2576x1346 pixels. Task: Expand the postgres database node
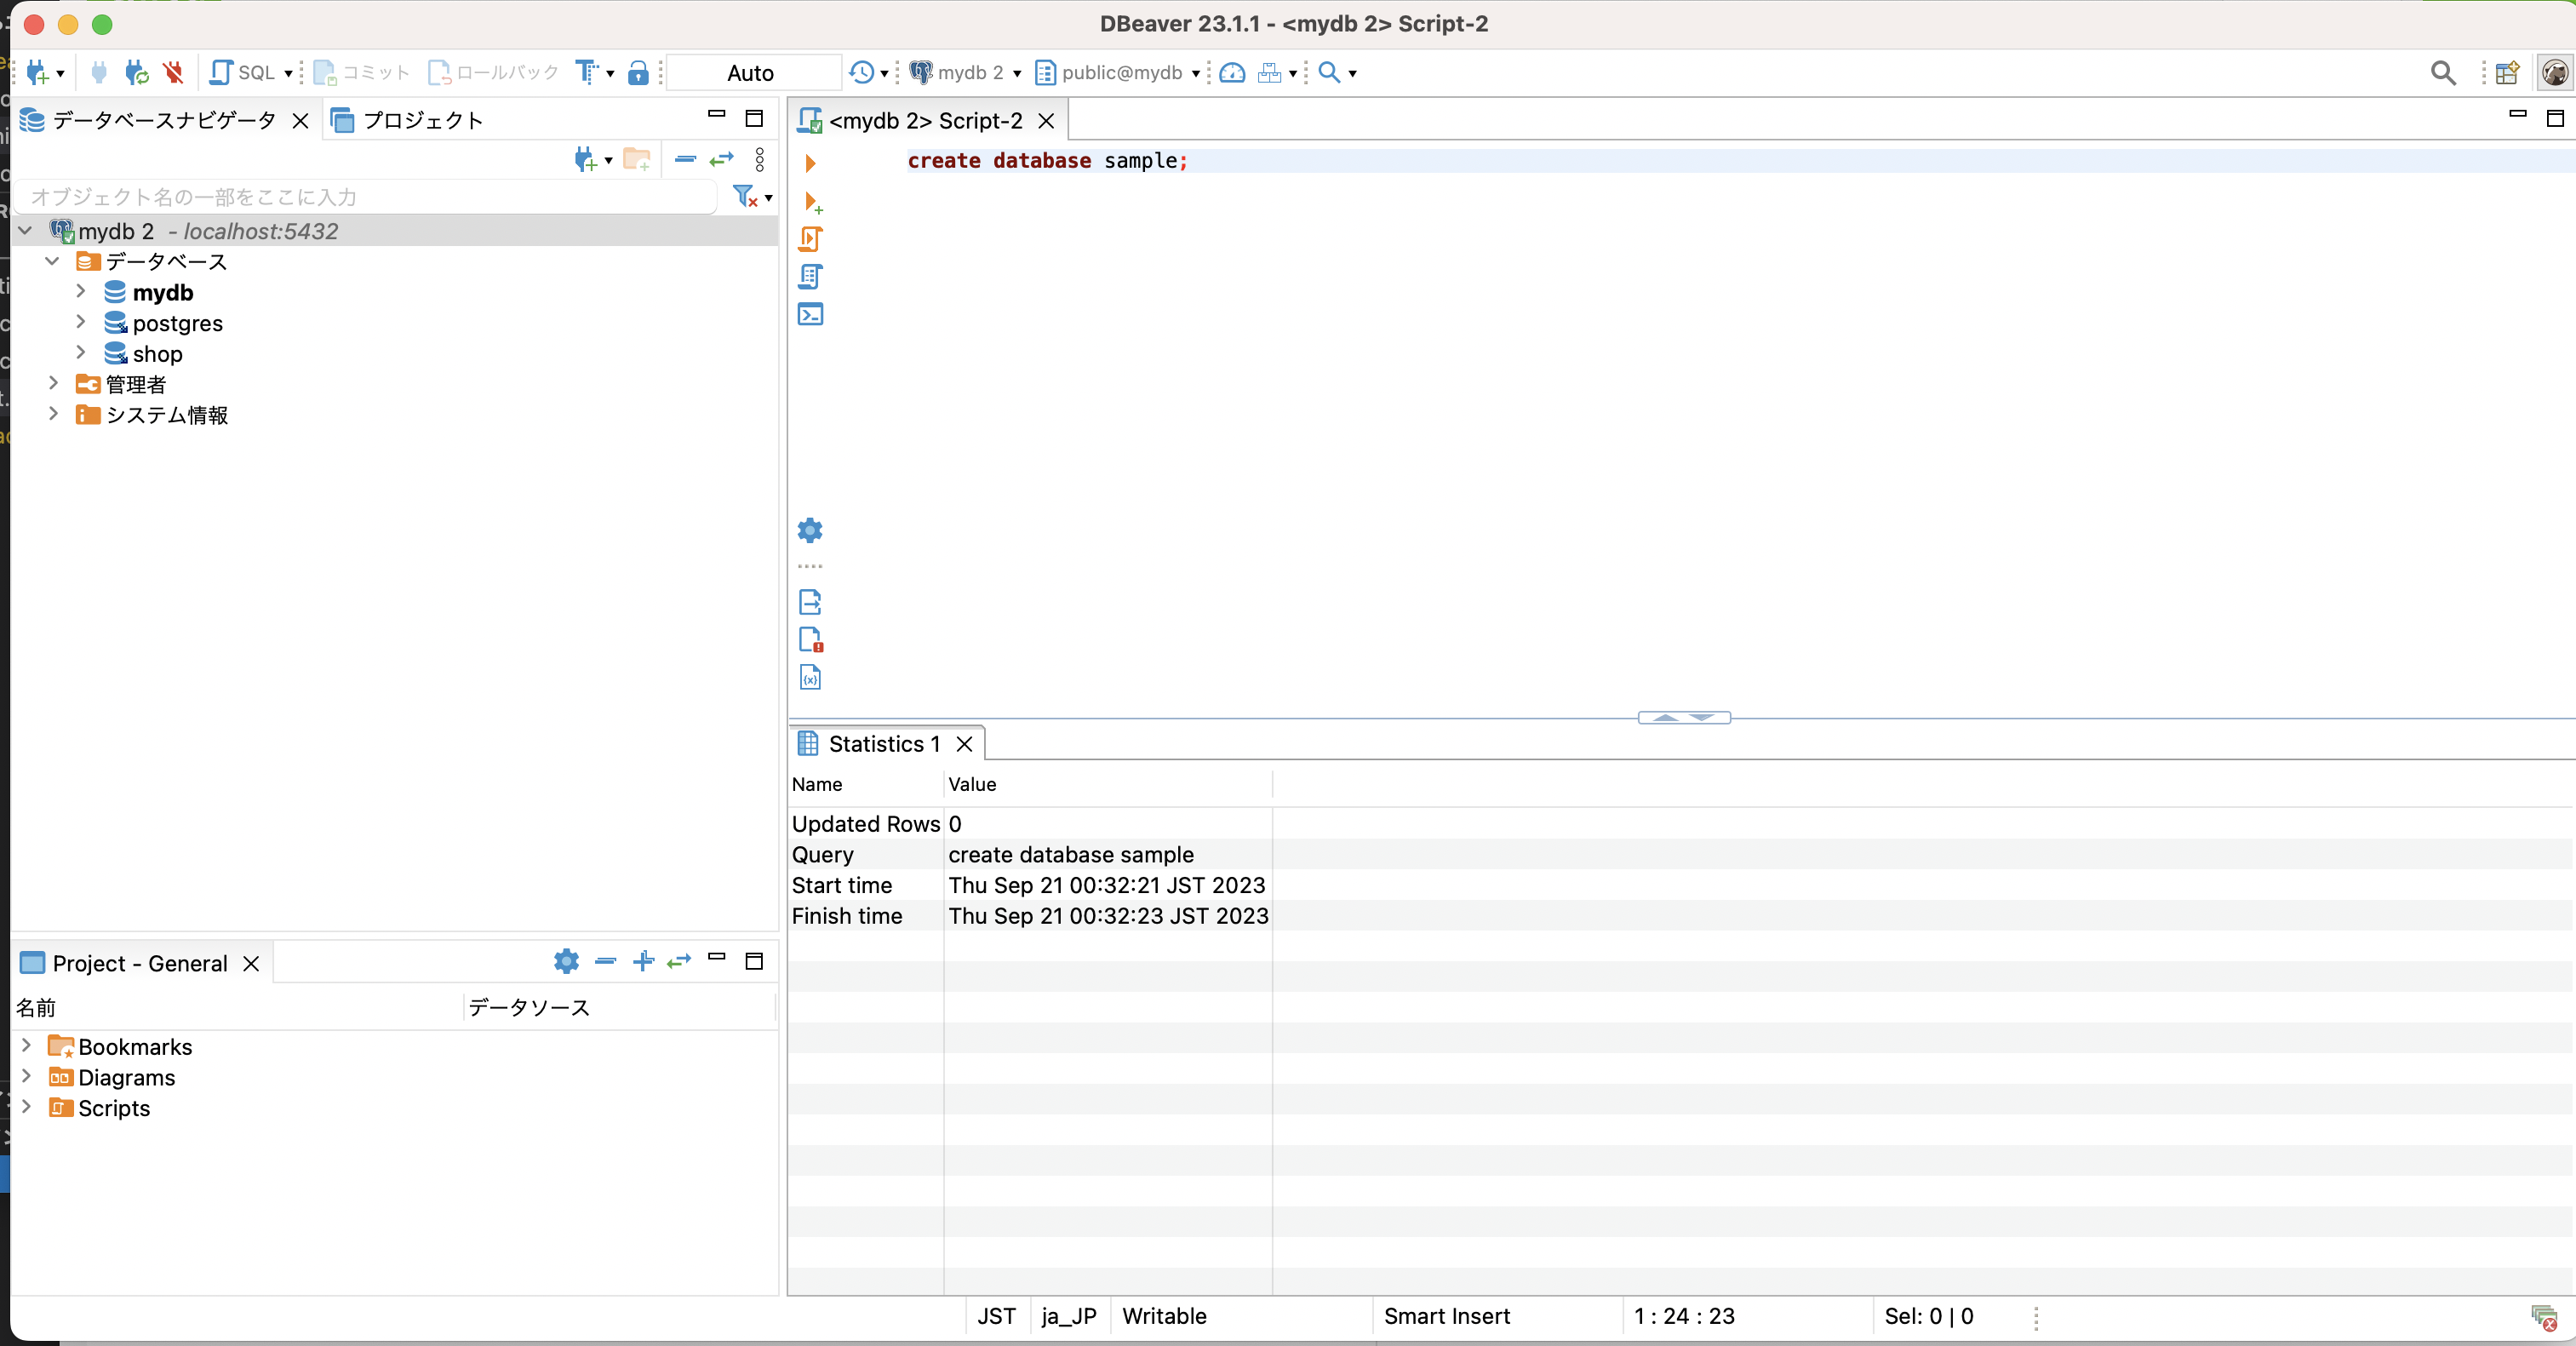81,322
